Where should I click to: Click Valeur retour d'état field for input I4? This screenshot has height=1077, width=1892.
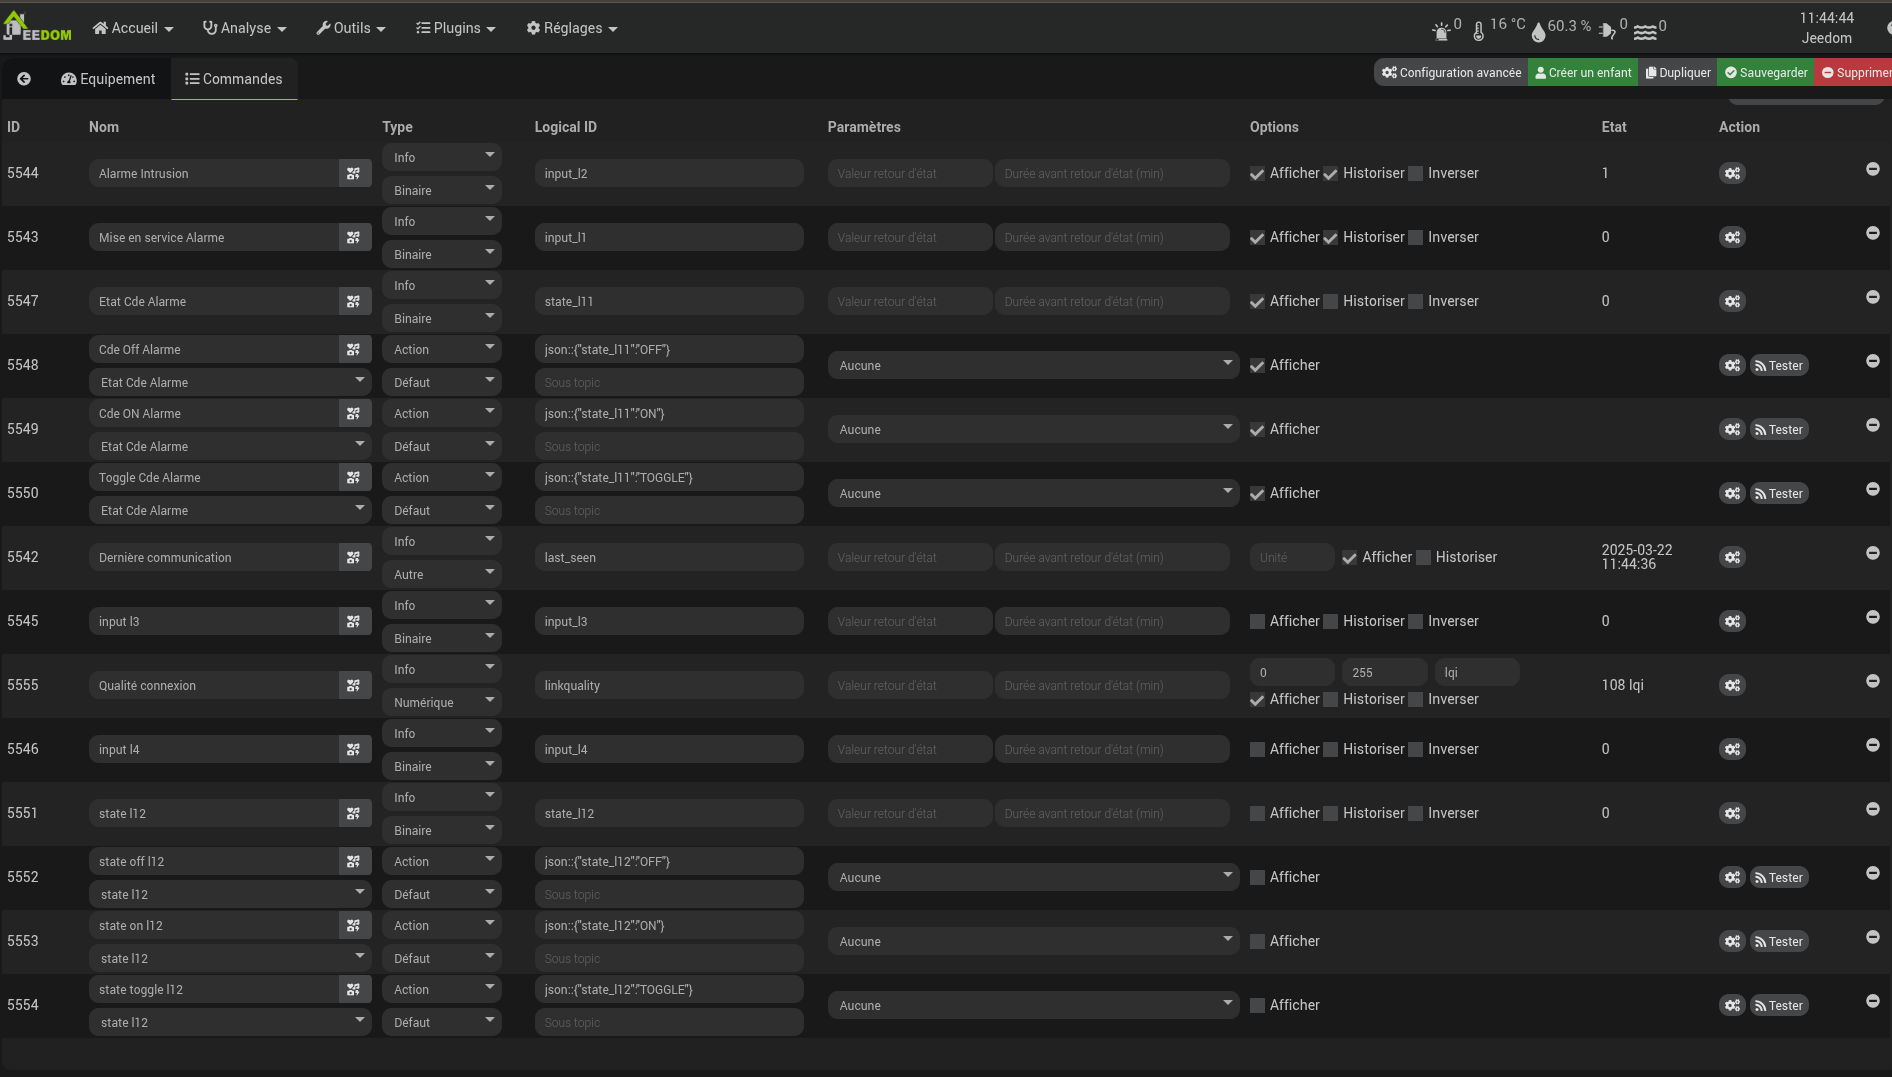coord(909,749)
